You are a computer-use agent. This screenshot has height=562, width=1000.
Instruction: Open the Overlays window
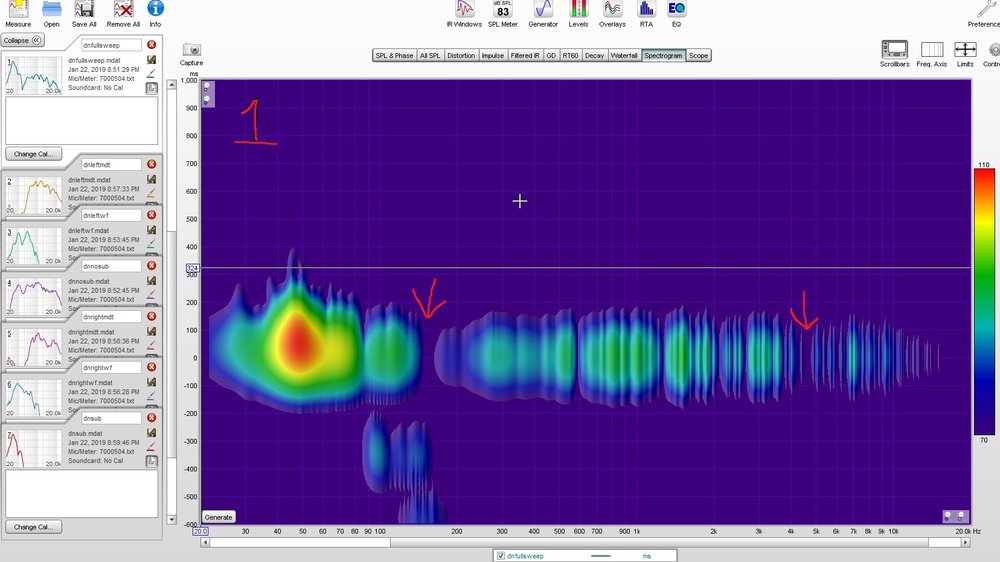[612, 13]
